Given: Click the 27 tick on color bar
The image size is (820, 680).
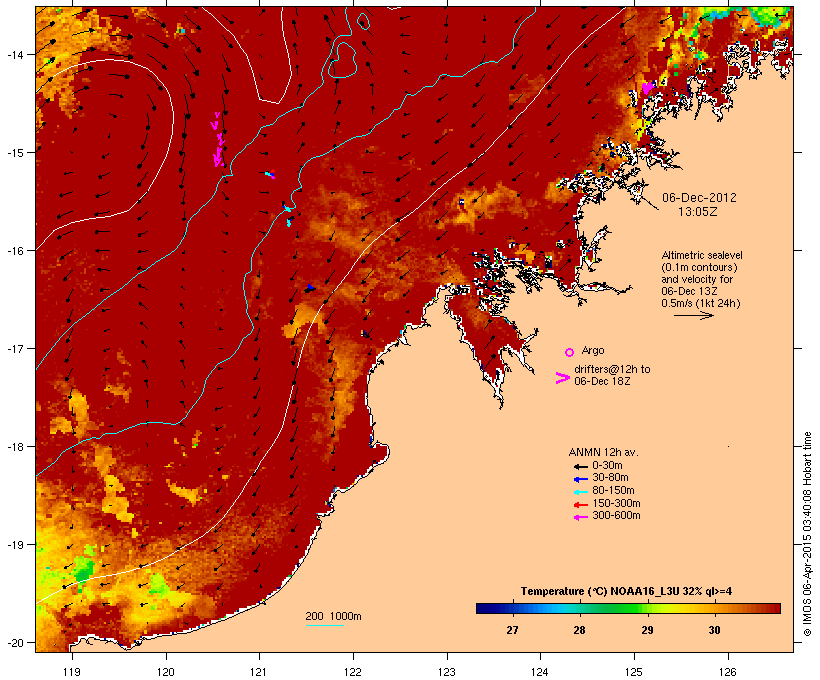Looking at the screenshot, I should coord(512,630).
